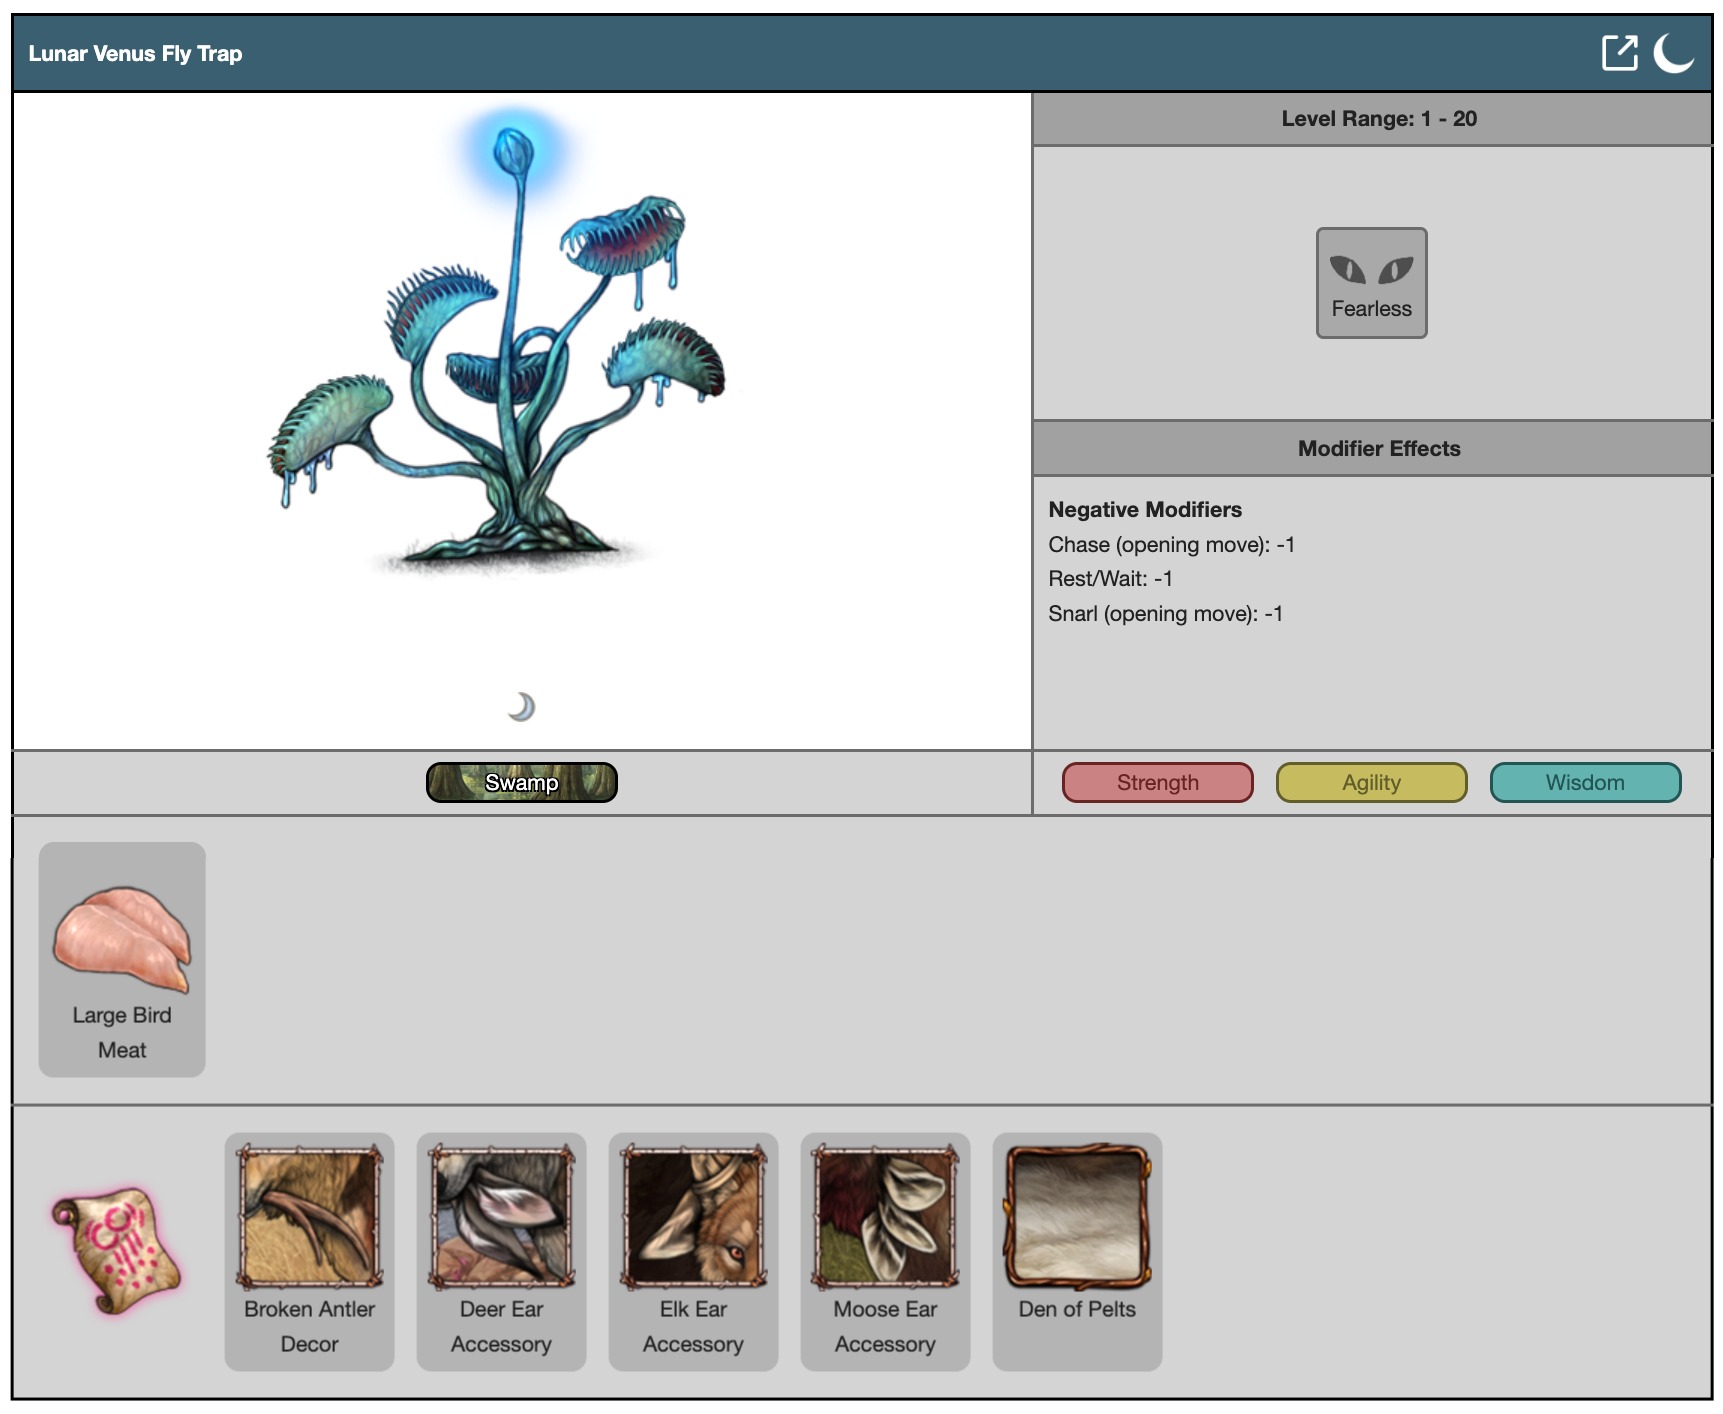Select the Deer Ear Accessory item
Screen dimensions: 1723x1414
coord(501,1250)
